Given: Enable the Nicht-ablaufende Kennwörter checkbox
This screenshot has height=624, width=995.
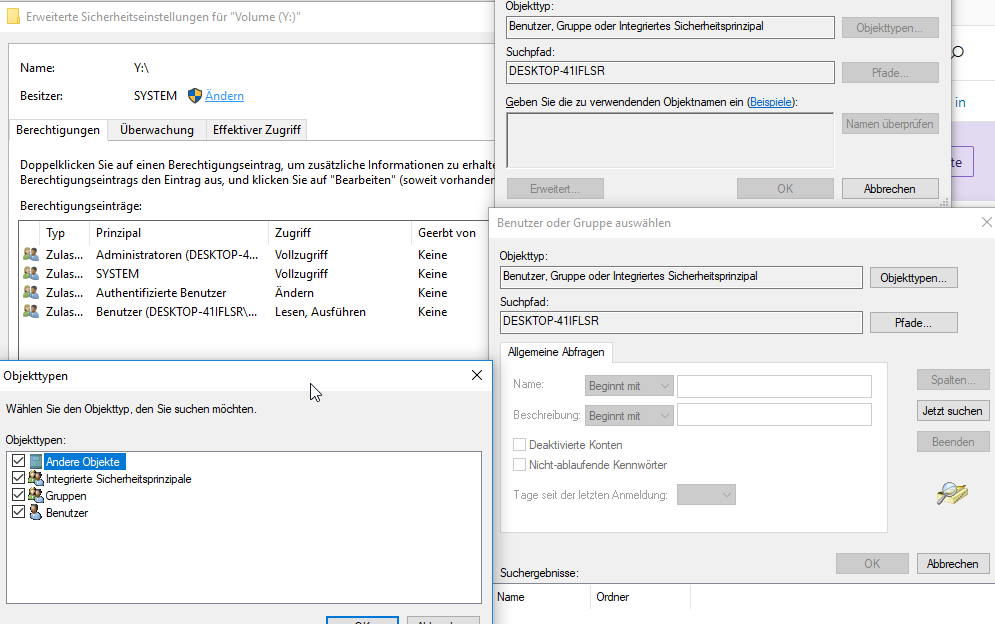Looking at the screenshot, I should [x=519, y=465].
